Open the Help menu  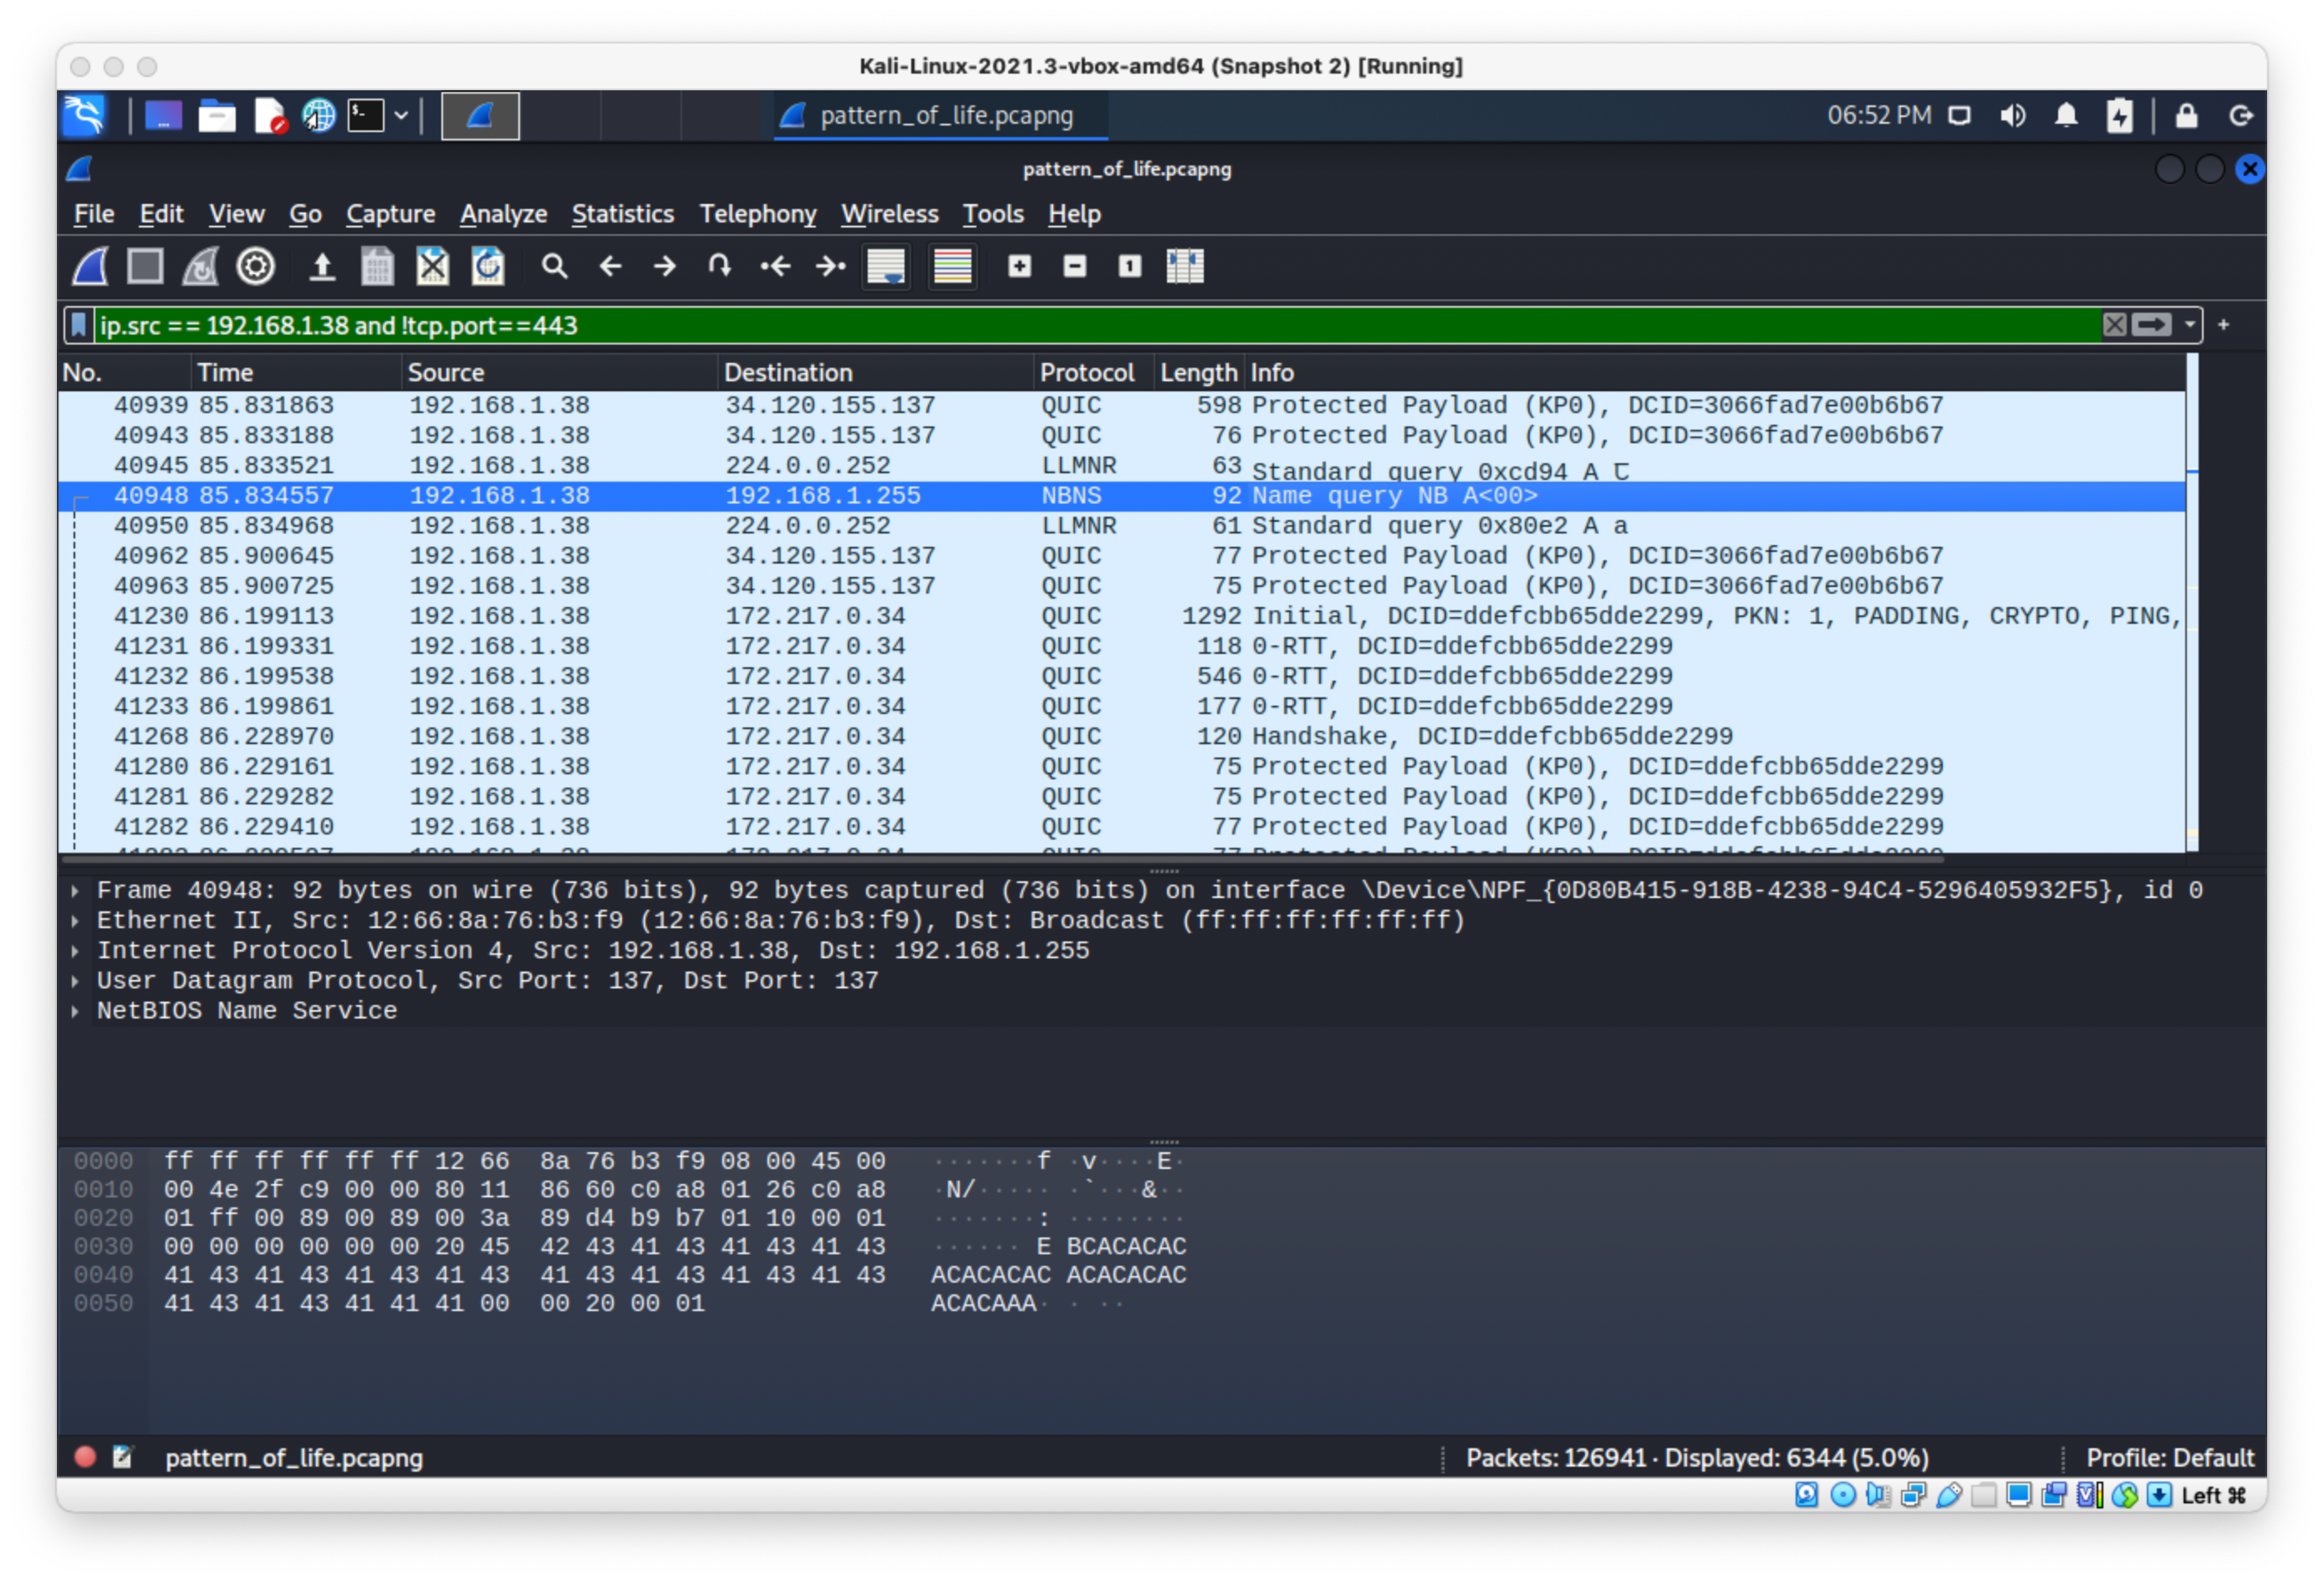click(x=1074, y=214)
